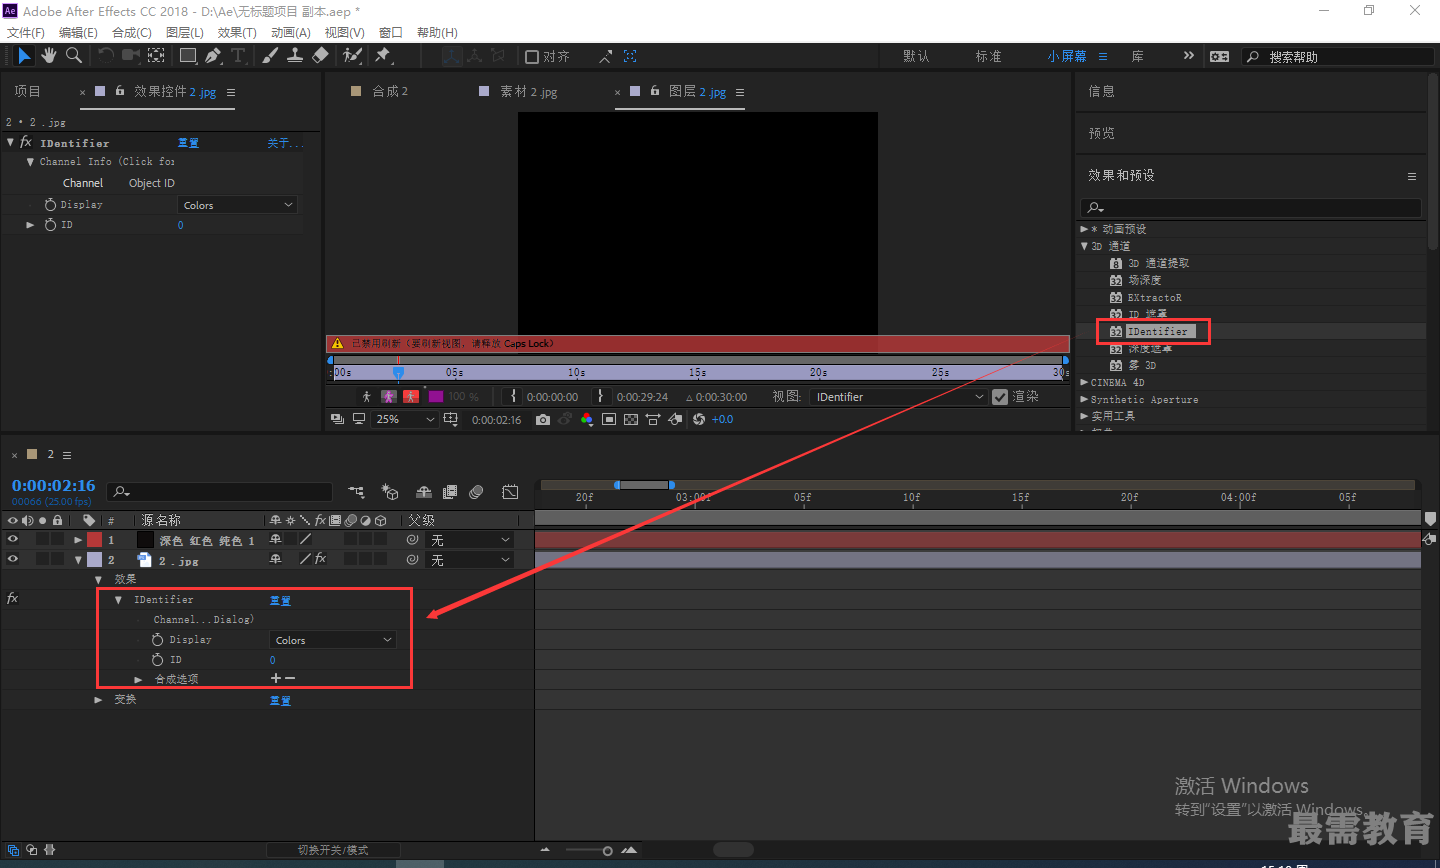Click 重置 next to IDentifier in effect controls
Viewport: 1440px width, 868px height.
[x=188, y=143]
